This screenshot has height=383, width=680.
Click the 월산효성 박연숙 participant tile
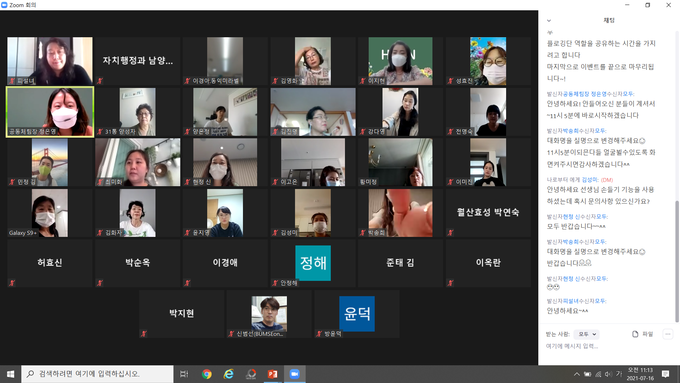488,213
